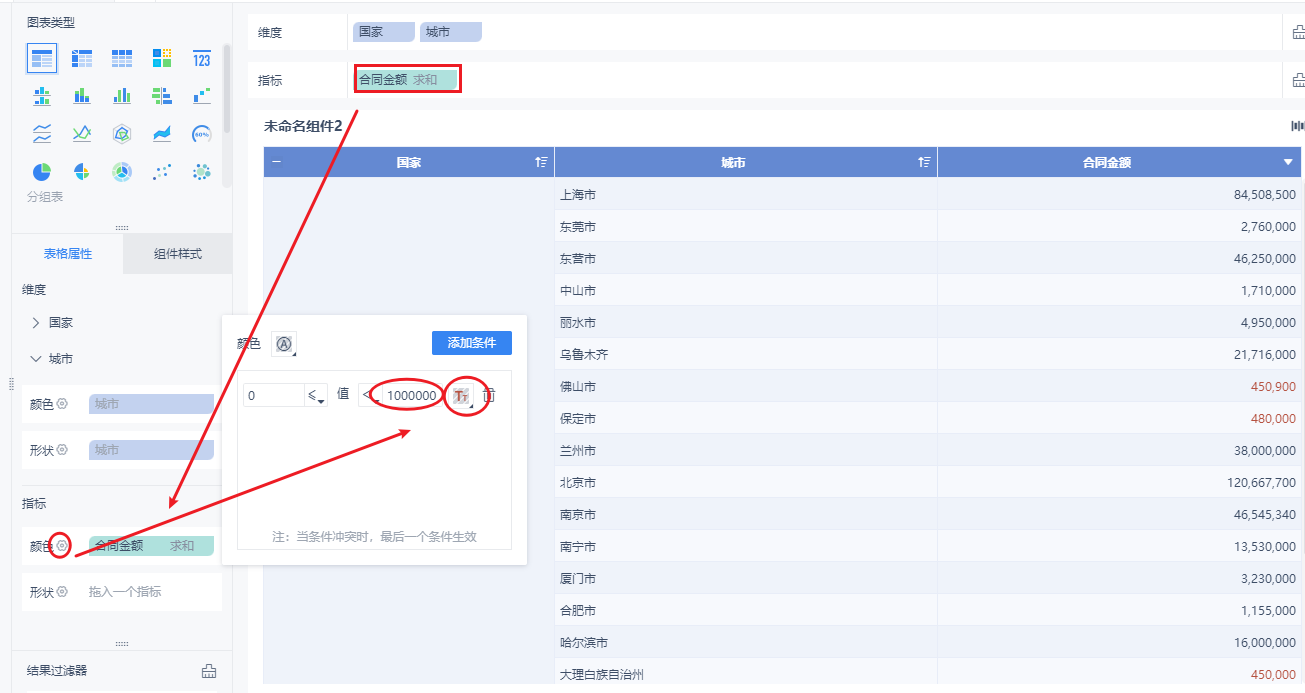Select the 分组表 grouped table chart type
This screenshot has height=693, width=1305.
point(42,59)
